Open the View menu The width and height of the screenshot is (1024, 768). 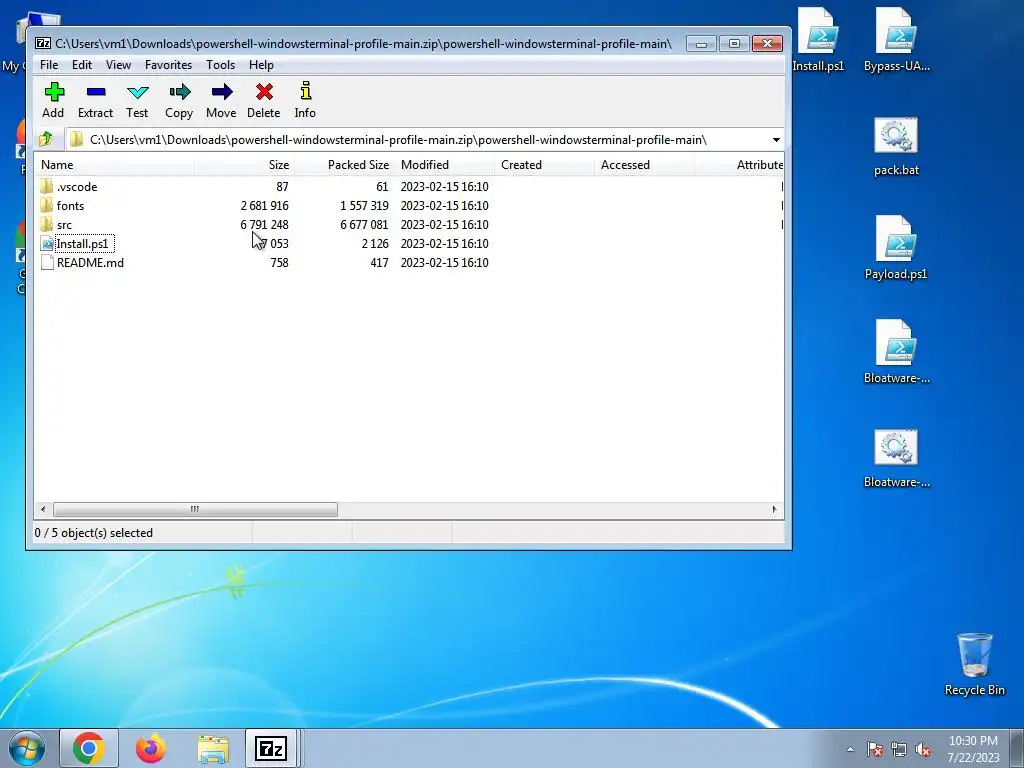tap(118, 65)
